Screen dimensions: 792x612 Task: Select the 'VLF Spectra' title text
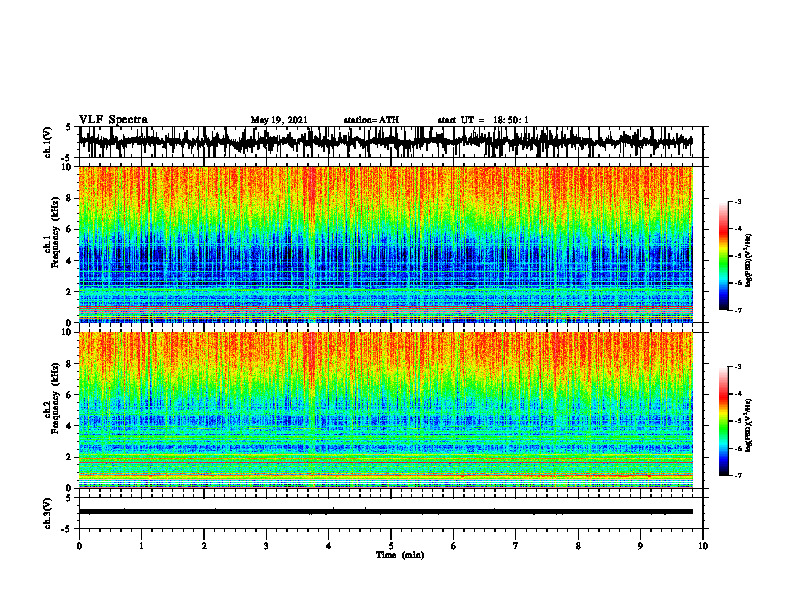(113, 120)
